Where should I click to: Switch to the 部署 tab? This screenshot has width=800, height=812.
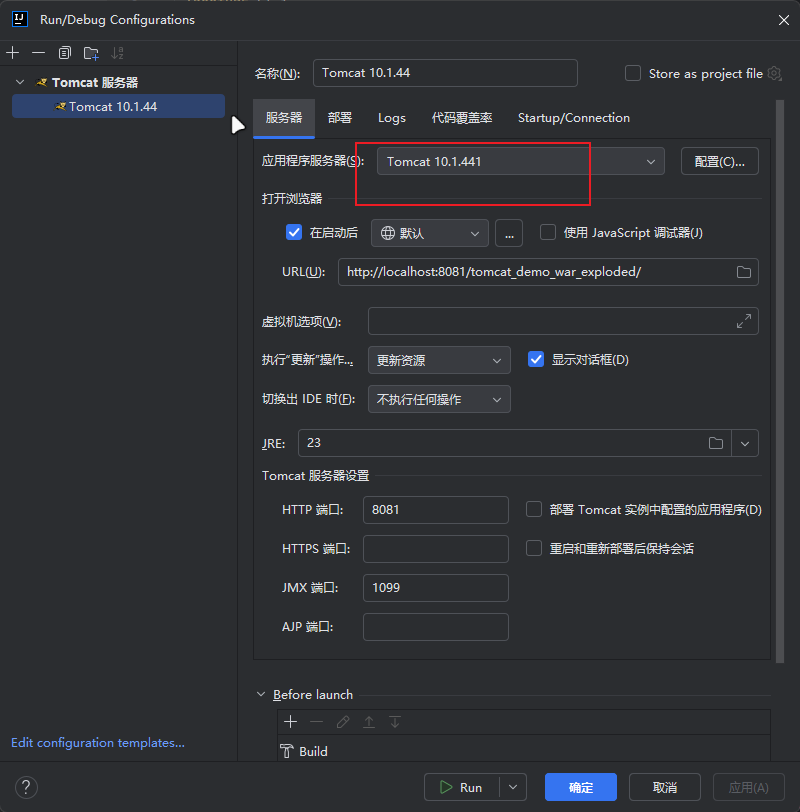(x=340, y=118)
